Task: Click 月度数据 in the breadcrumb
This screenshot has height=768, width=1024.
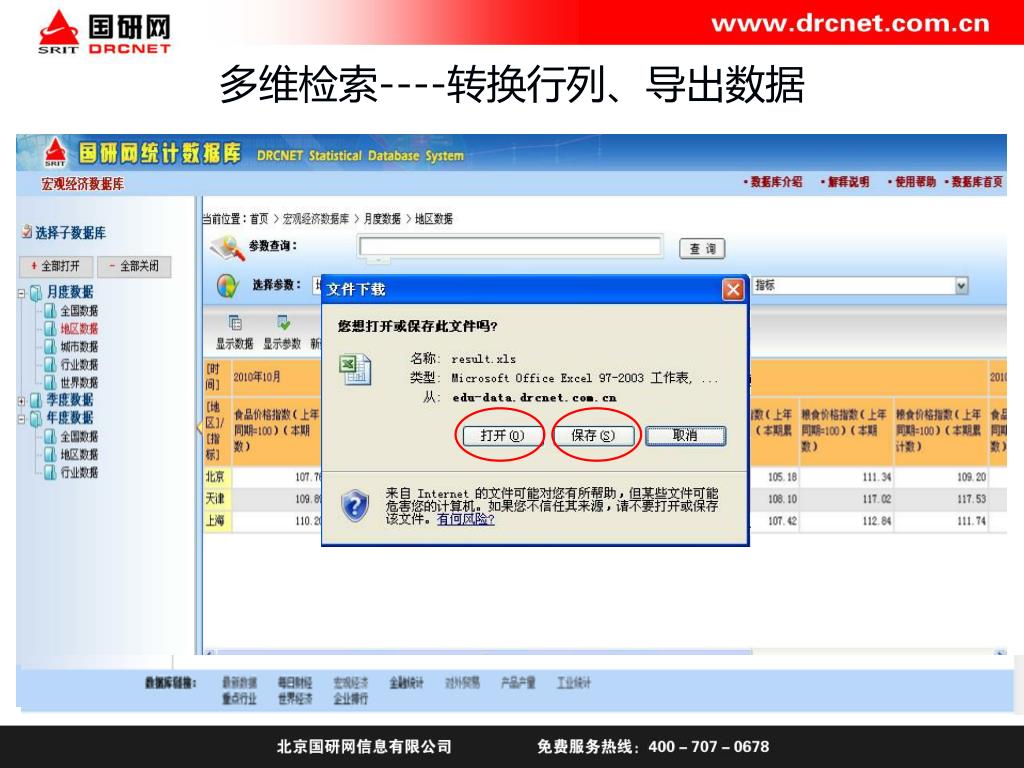Action: click(x=382, y=219)
